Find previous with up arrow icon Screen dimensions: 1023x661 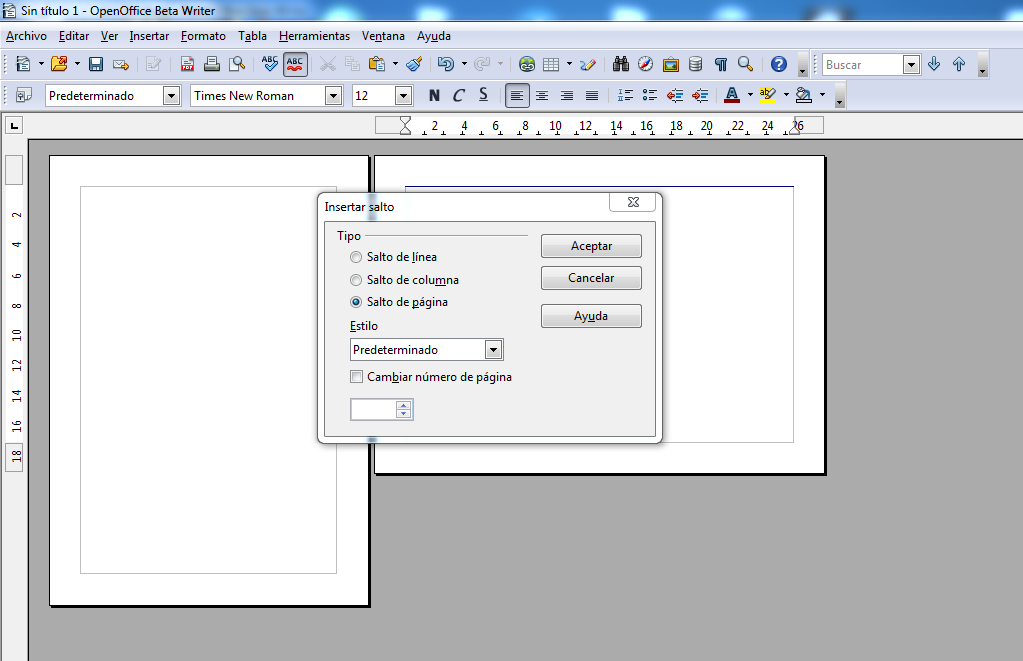point(958,64)
